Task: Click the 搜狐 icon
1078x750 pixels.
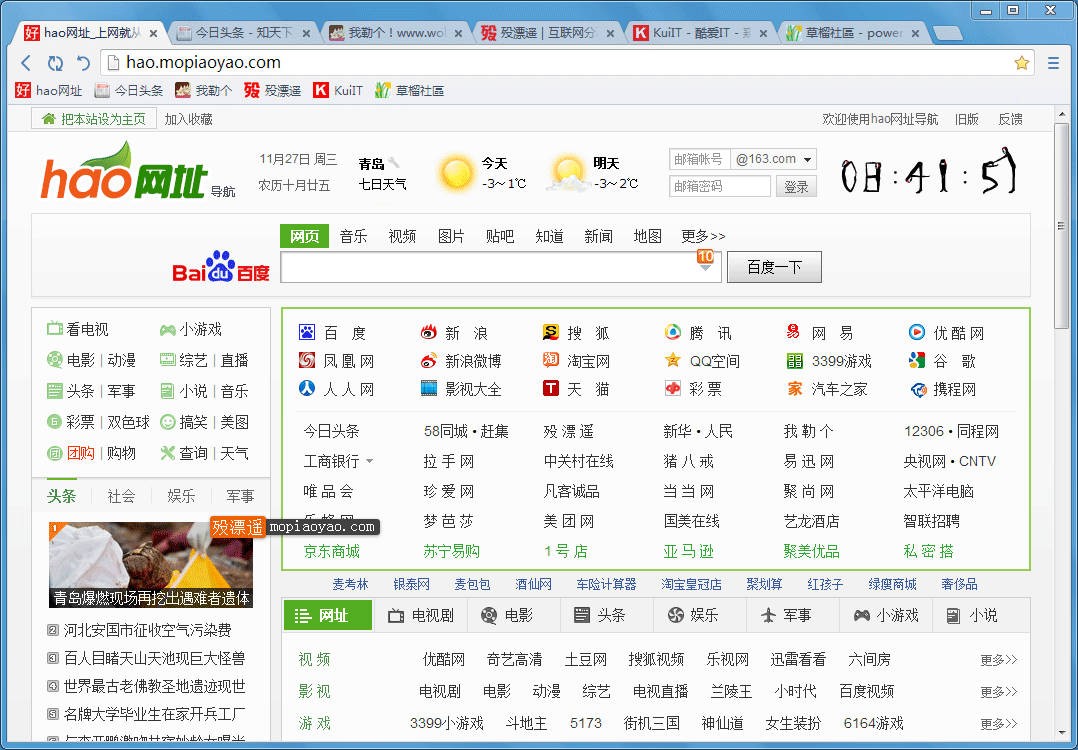Action: (x=551, y=333)
